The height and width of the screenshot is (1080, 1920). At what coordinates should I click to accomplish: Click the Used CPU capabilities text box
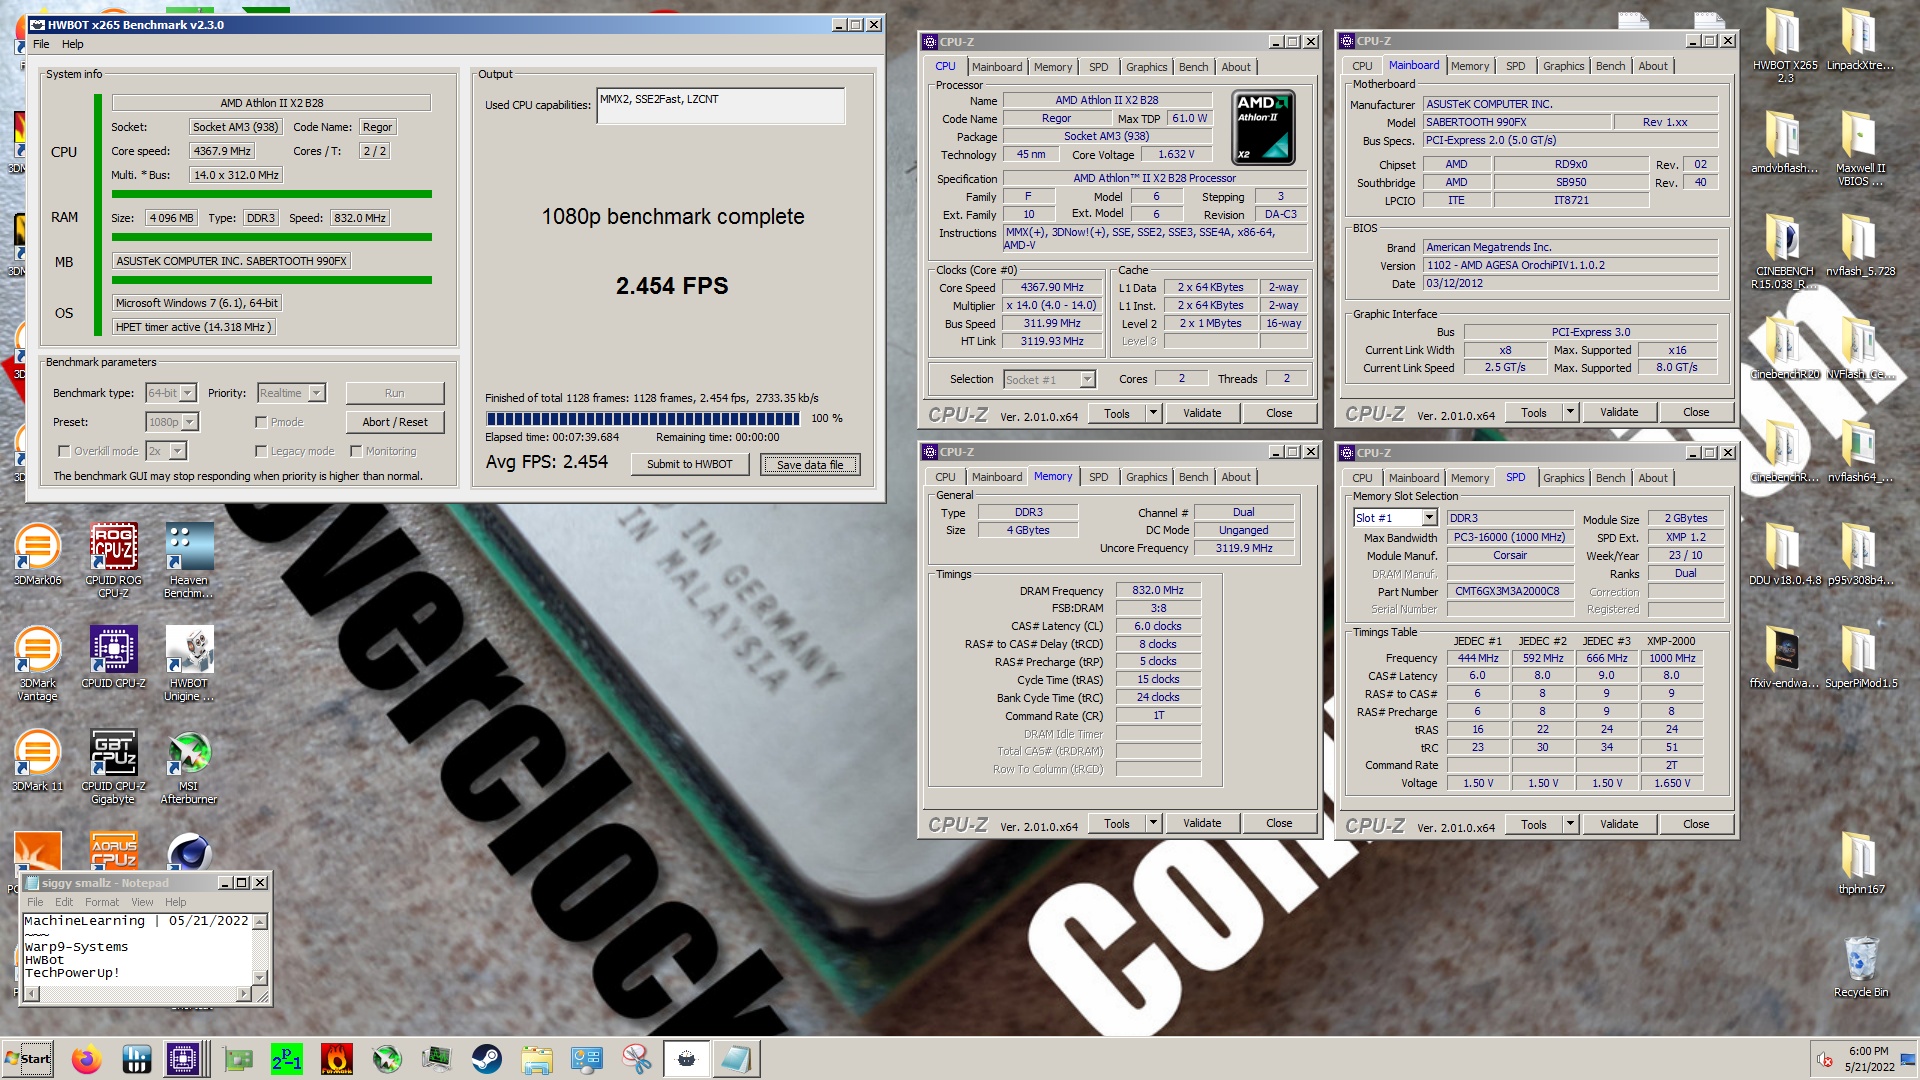point(721,105)
